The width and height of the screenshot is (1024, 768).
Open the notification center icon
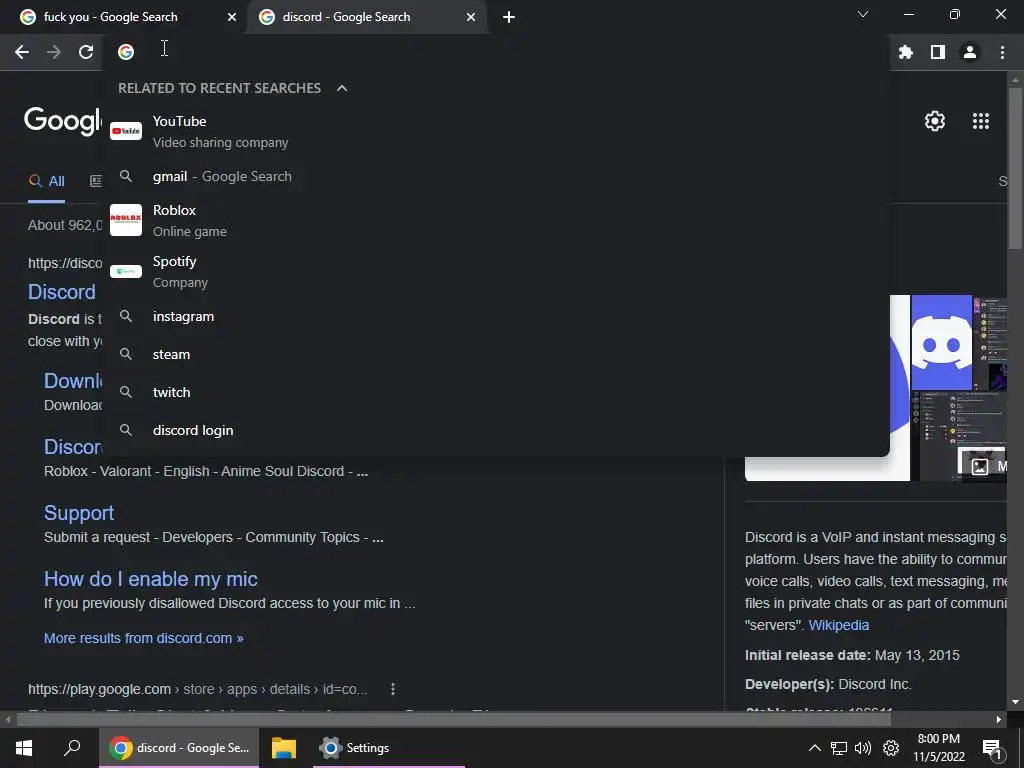click(992, 748)
